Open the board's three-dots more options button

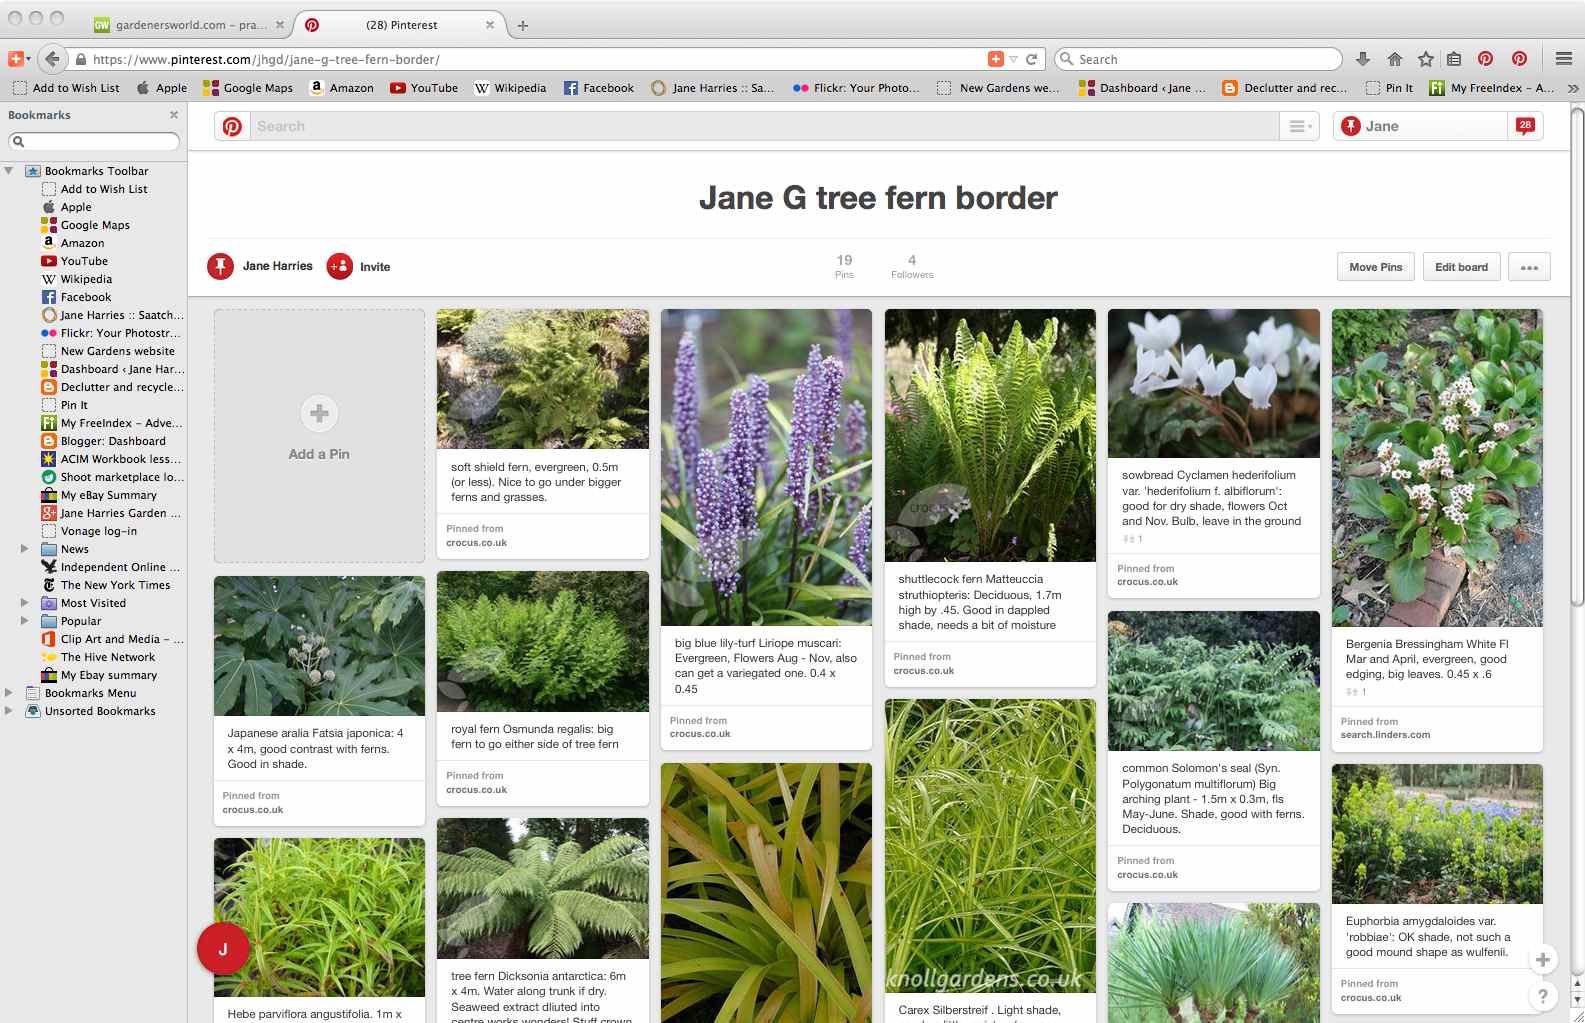[1529, 267]
